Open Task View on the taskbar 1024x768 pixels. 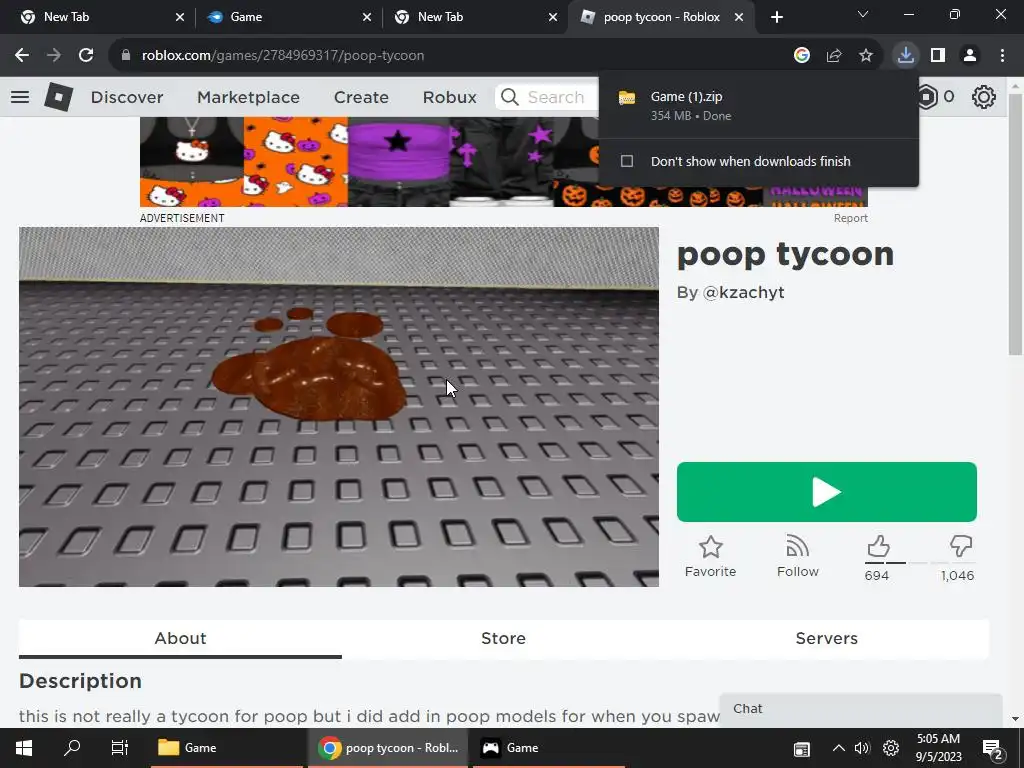click(120, 748)
